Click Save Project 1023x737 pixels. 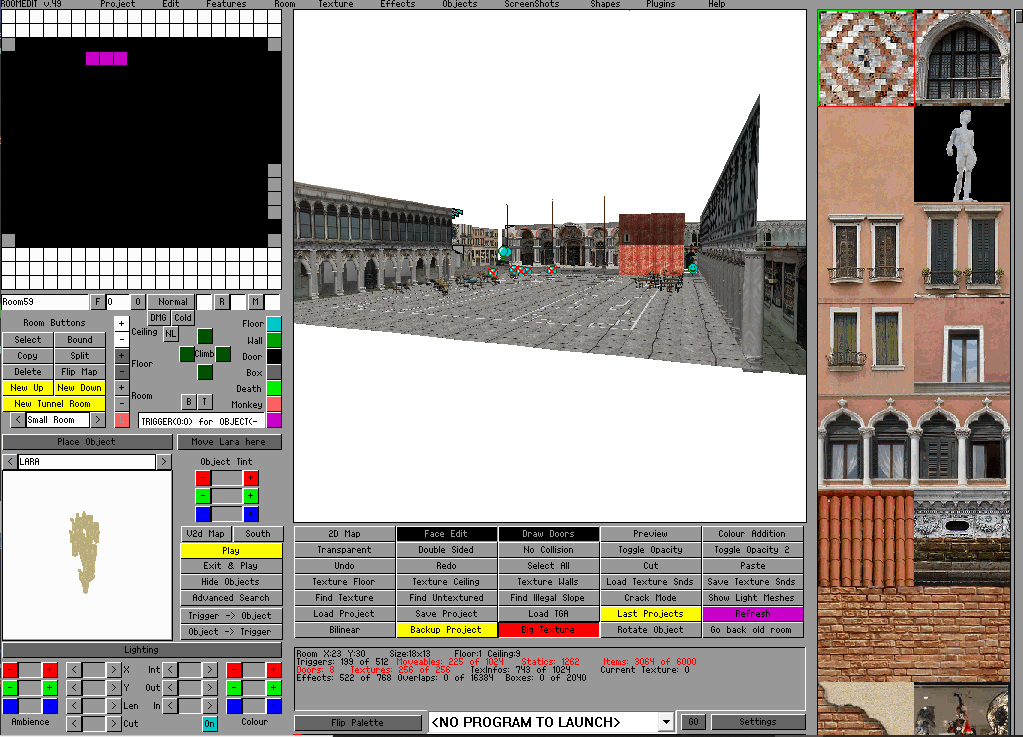point(446,614)
